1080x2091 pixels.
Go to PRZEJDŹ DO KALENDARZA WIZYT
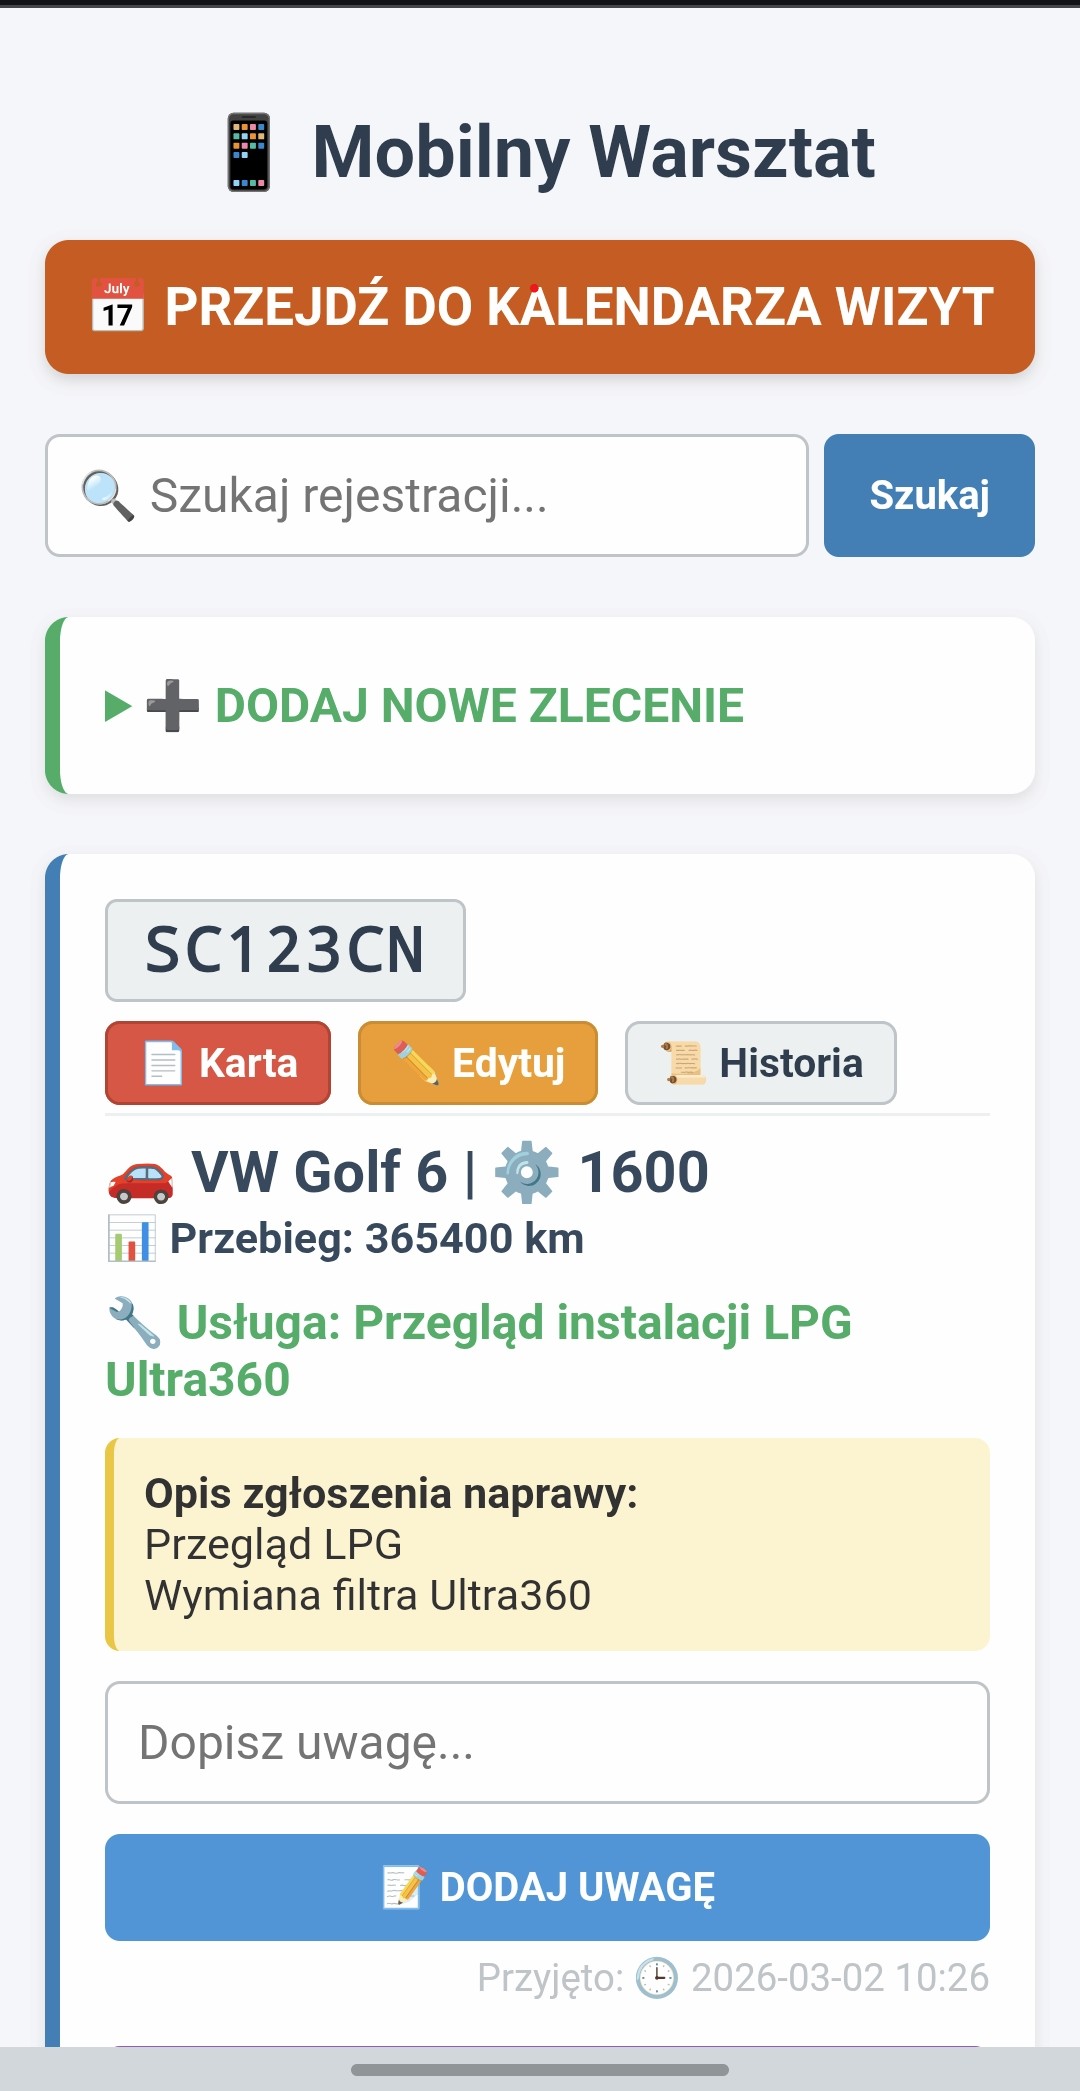point(540,307)
